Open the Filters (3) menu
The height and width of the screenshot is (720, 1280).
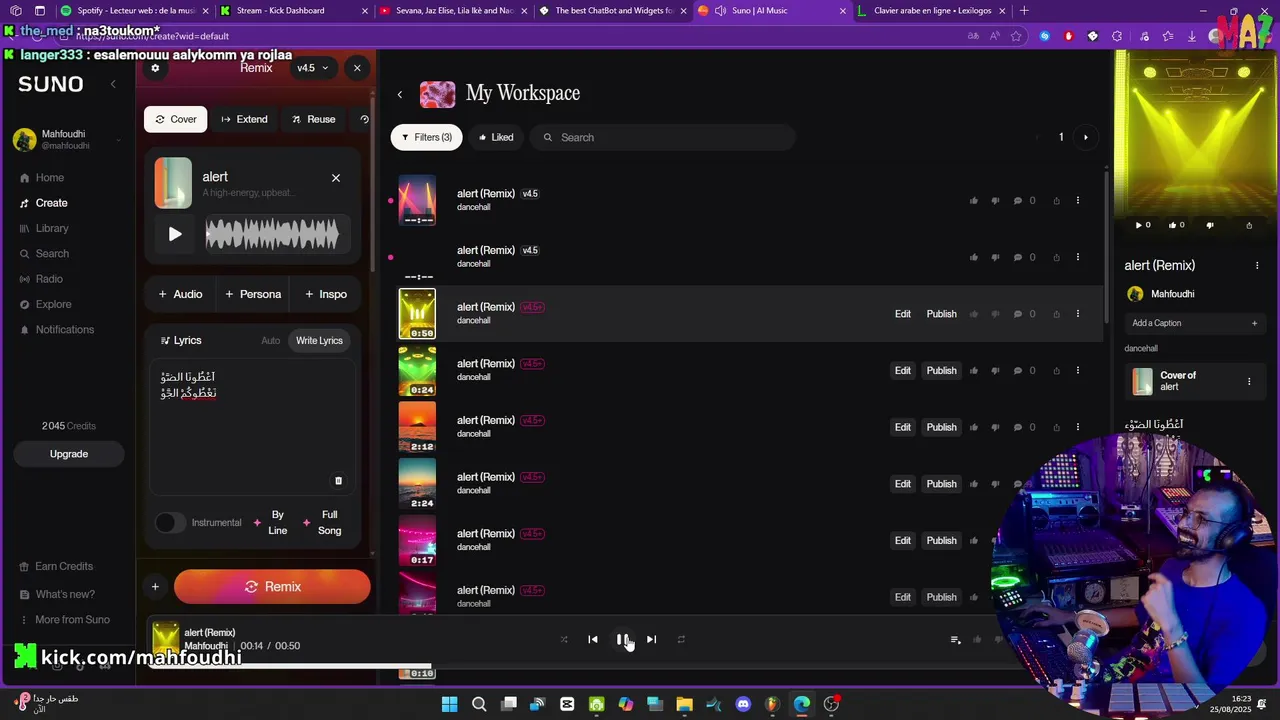point(427,137)
